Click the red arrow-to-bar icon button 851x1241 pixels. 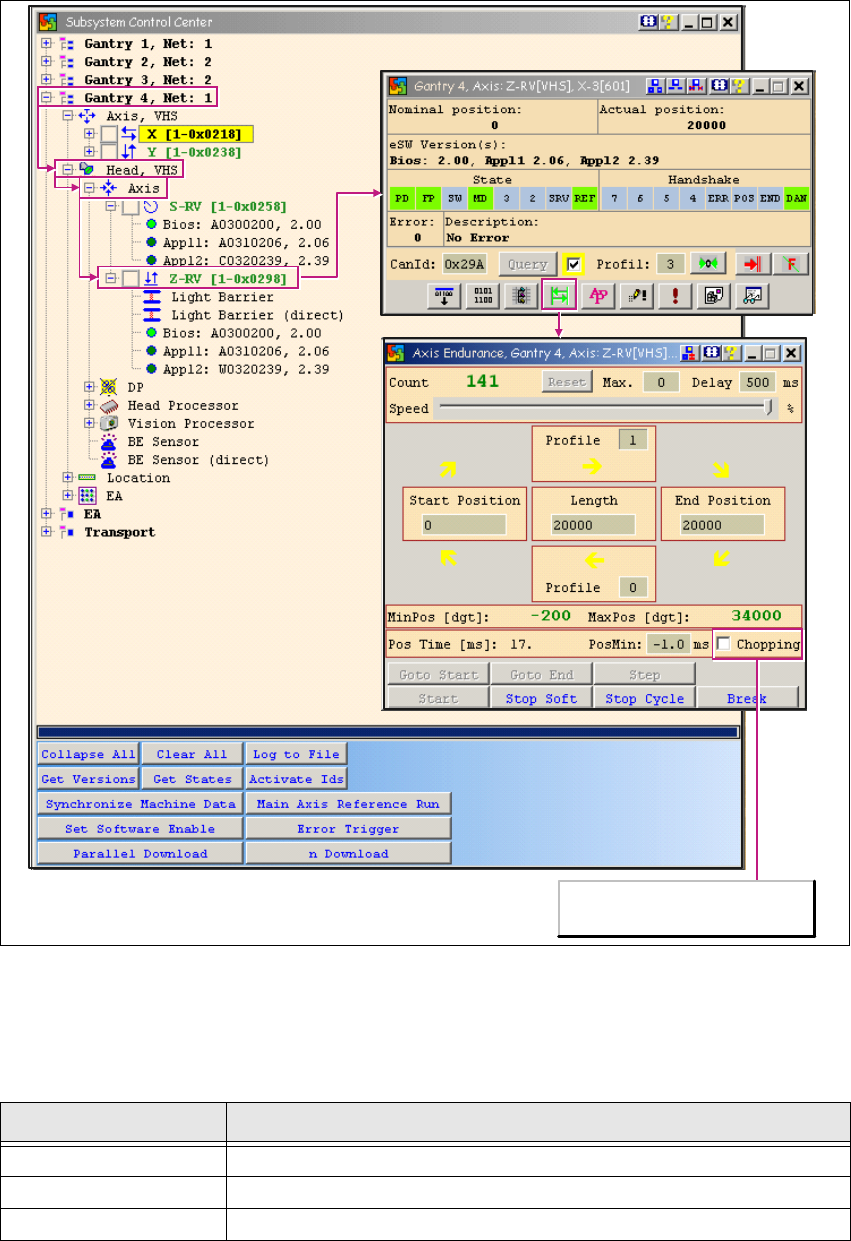point(750,264)
